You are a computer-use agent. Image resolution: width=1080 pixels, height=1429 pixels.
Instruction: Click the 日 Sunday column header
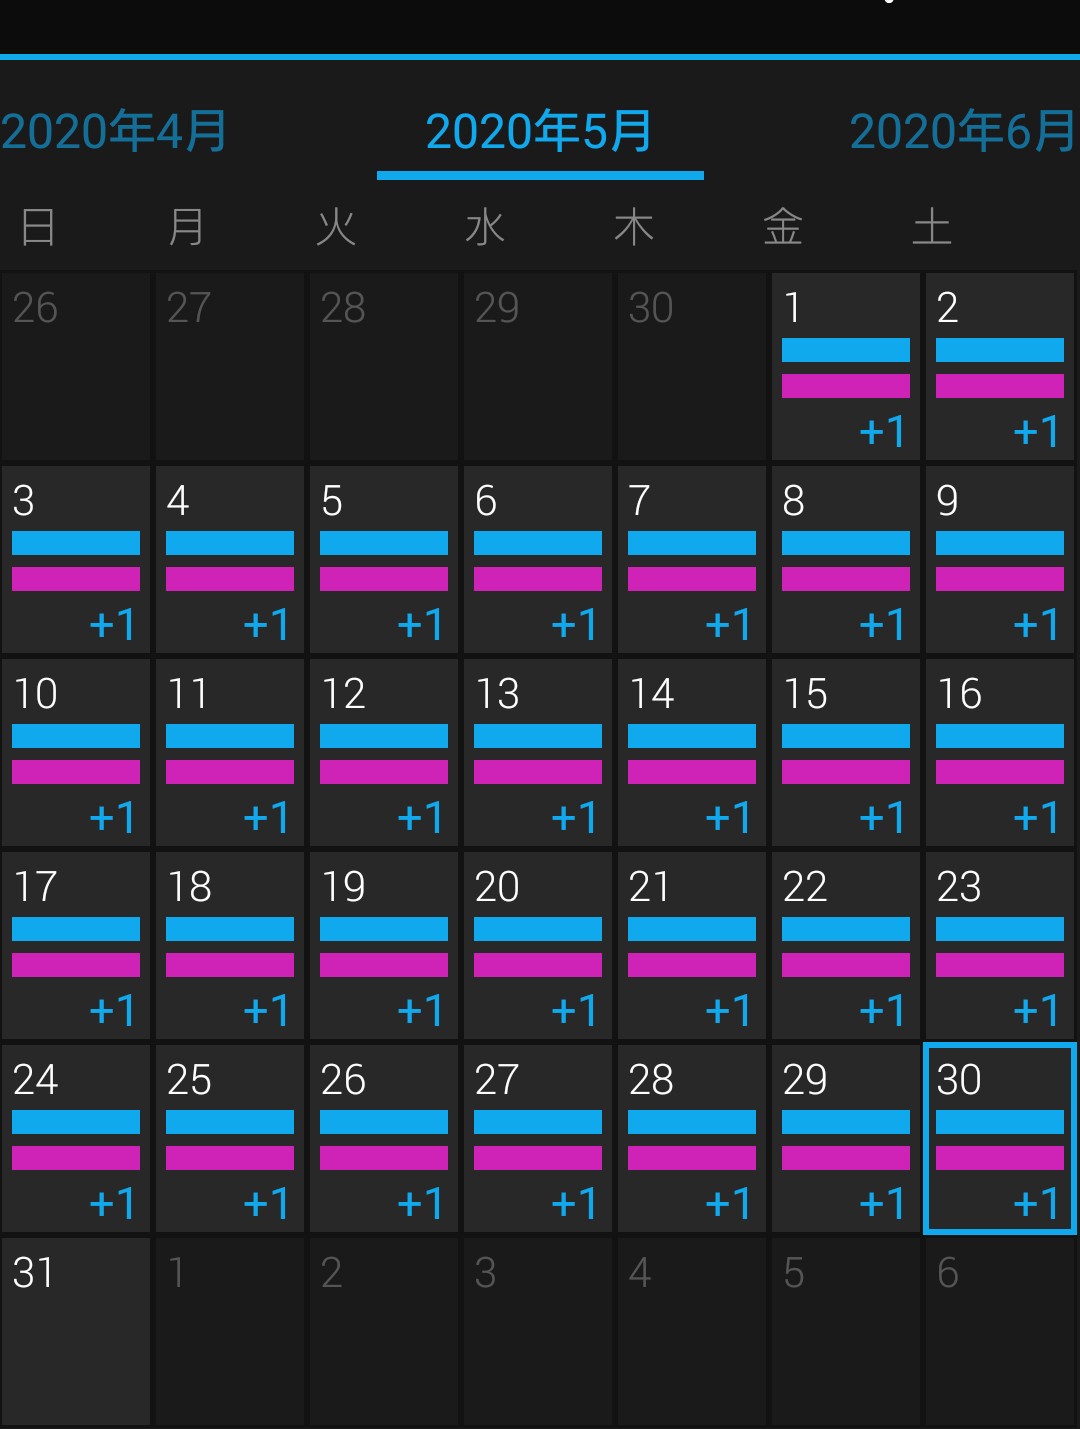point(38,228)
